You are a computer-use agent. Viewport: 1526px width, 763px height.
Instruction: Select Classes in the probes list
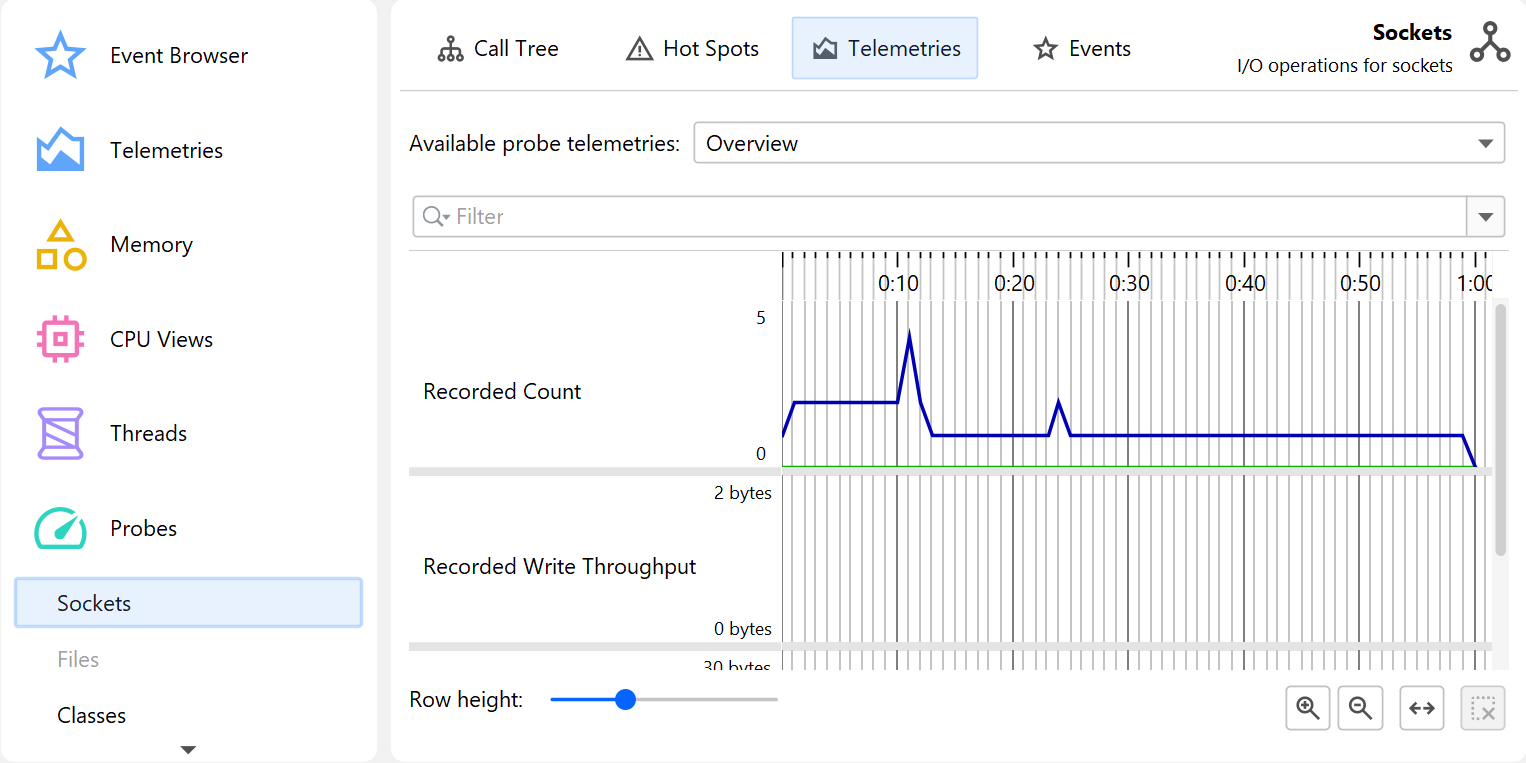click(x=91, y=715)
